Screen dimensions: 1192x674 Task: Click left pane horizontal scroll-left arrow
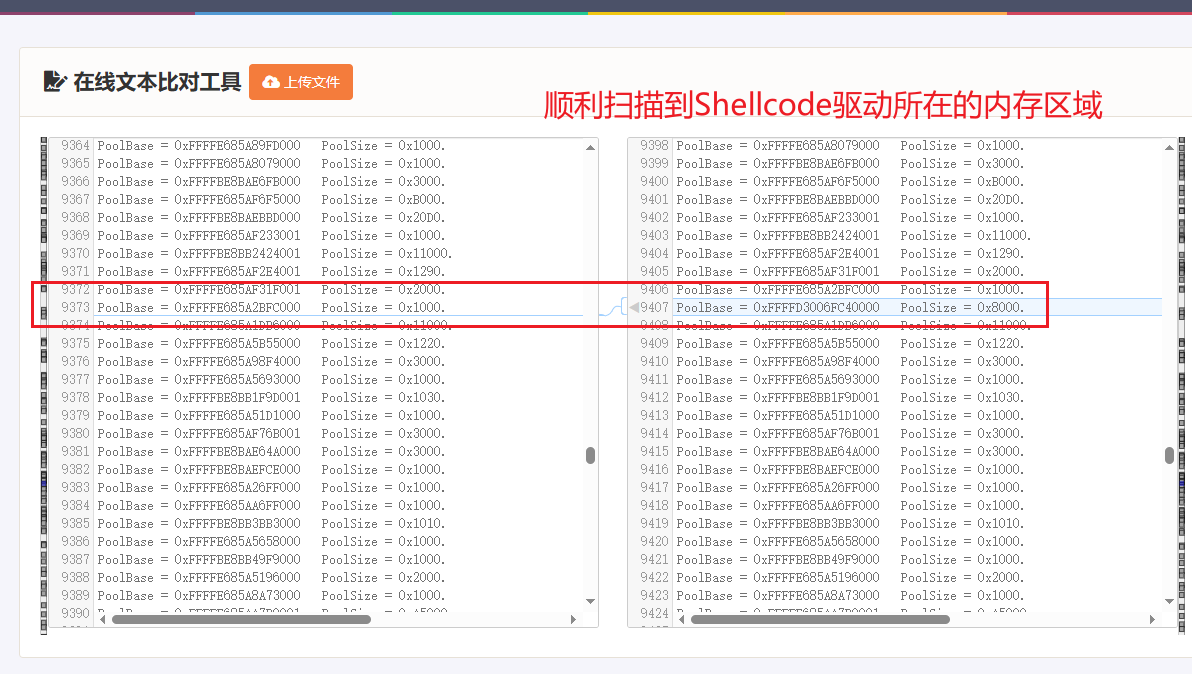(103, 619)
